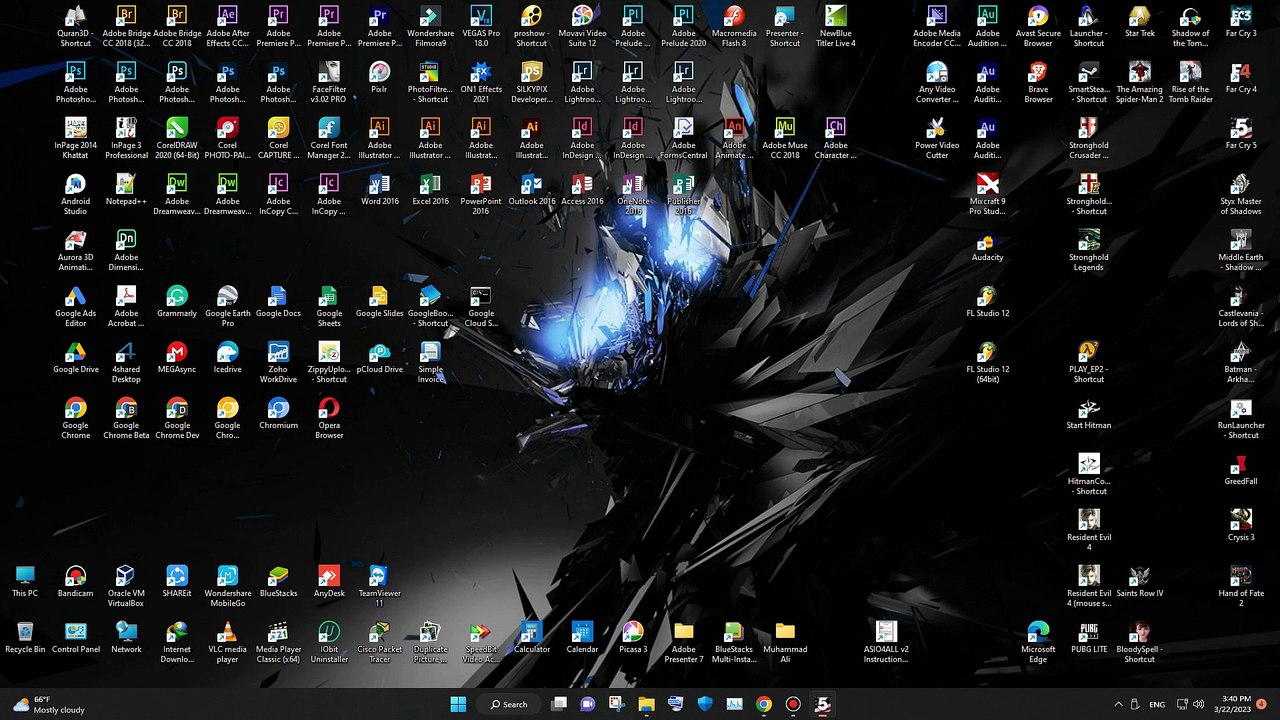This screenshot has height=720, width=1280.
Task: Select the Adobe After Effects icon
Action: pos(228,26)
